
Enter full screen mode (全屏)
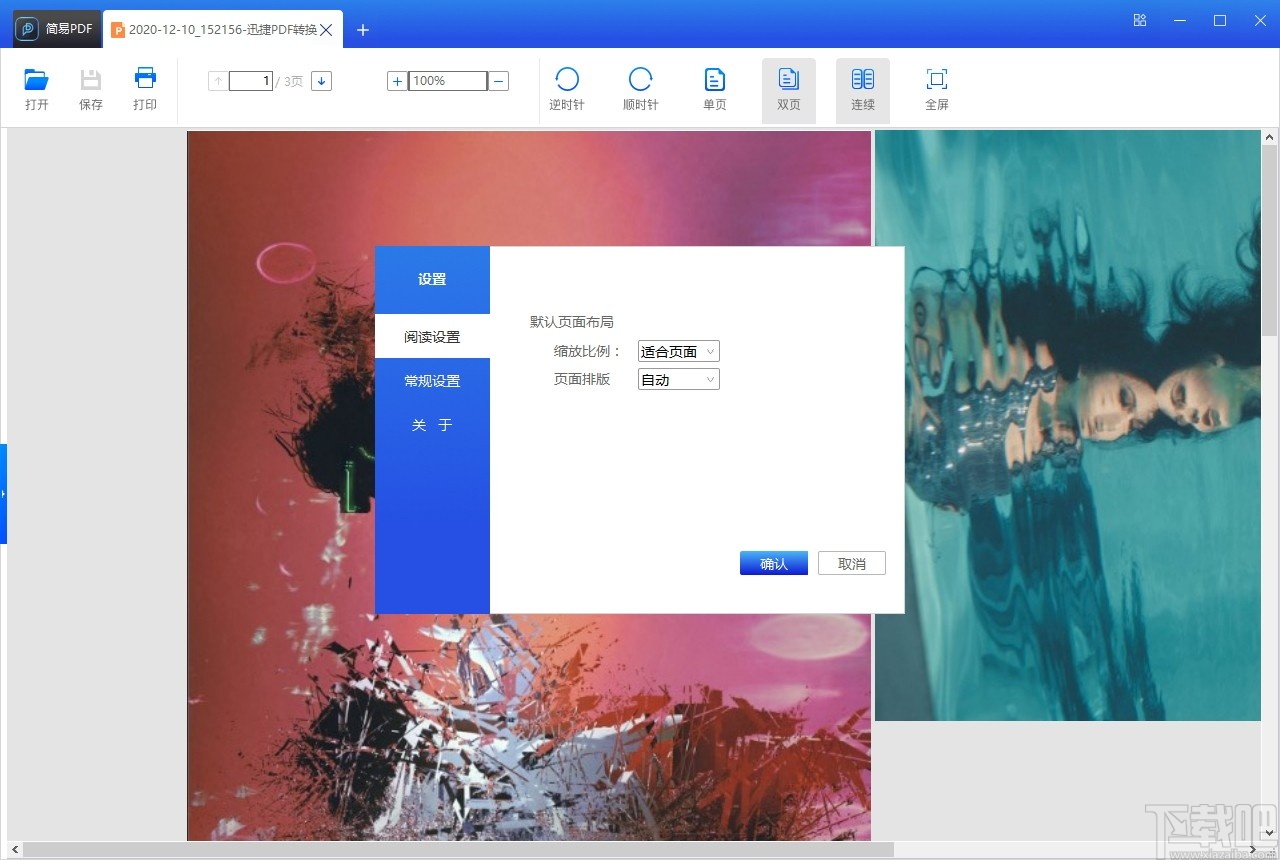click(936, 88)
